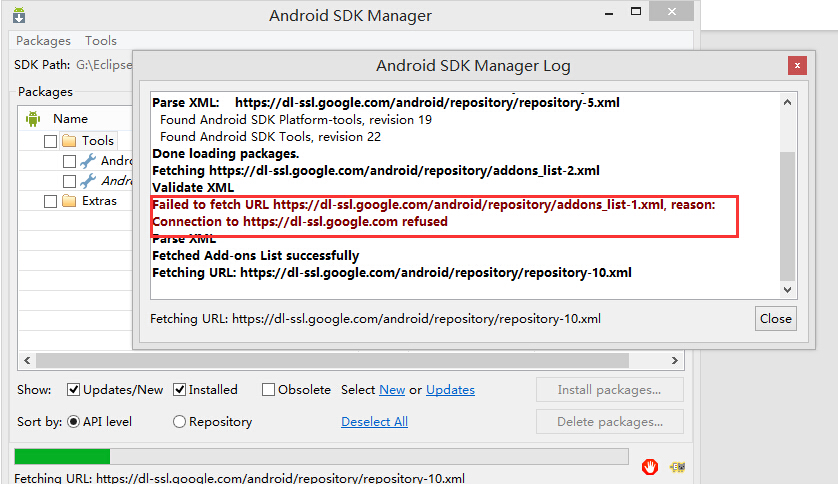Click the log scrollbar down arrow
Viewport: 838px width, 487px height.
pyautogui.click(x=787, y=290)
